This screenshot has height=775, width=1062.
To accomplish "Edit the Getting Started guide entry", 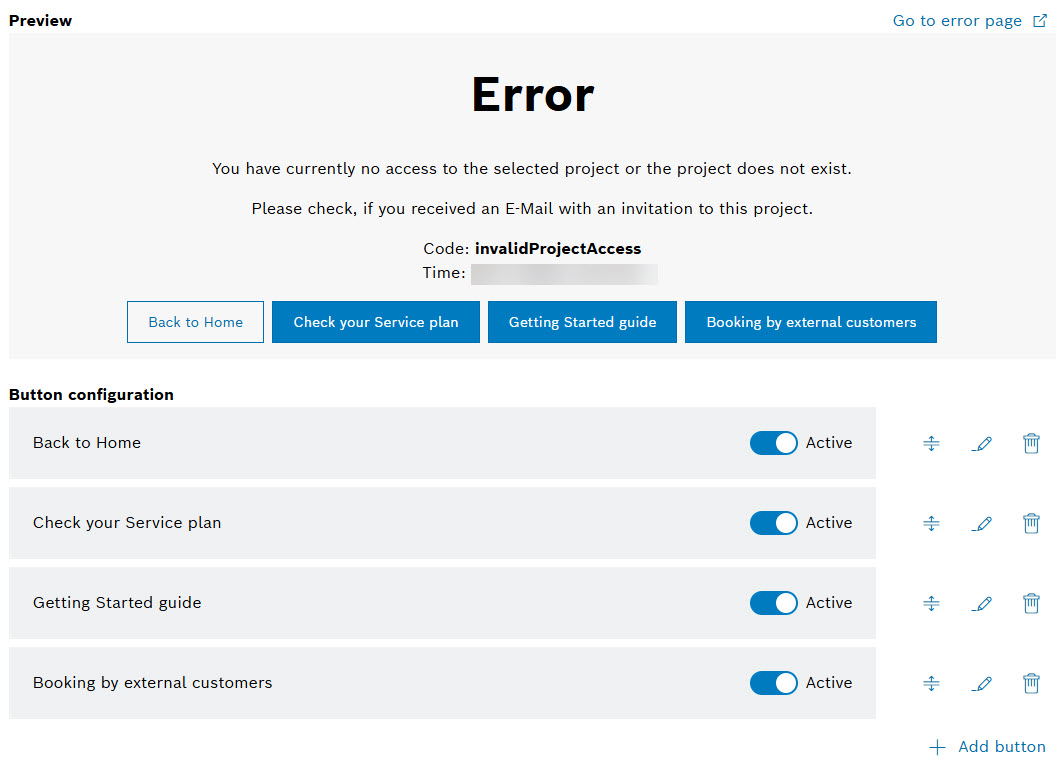I will click(982, 603).
